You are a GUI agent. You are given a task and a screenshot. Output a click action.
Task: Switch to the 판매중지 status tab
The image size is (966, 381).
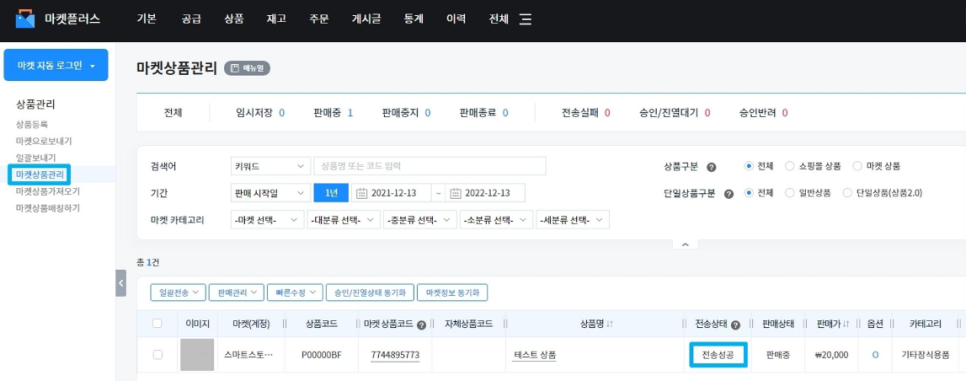[406, 113]
